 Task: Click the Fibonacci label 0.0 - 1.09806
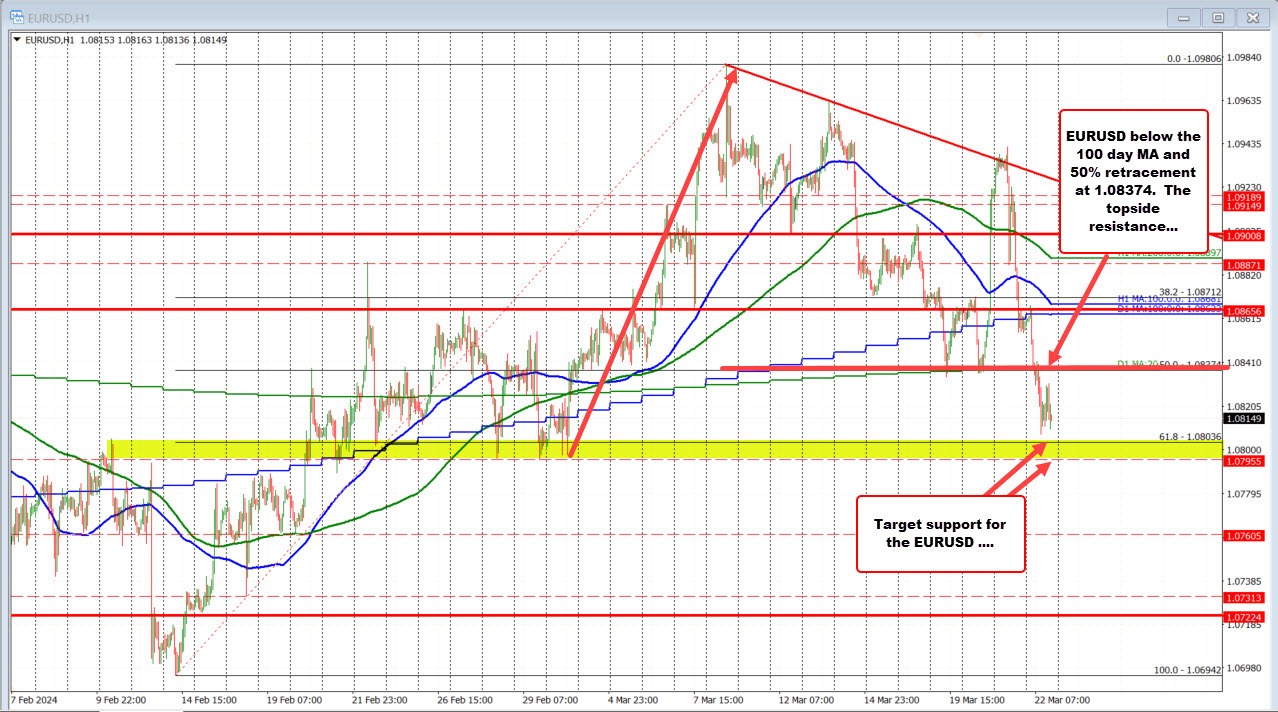(1194, 59)
